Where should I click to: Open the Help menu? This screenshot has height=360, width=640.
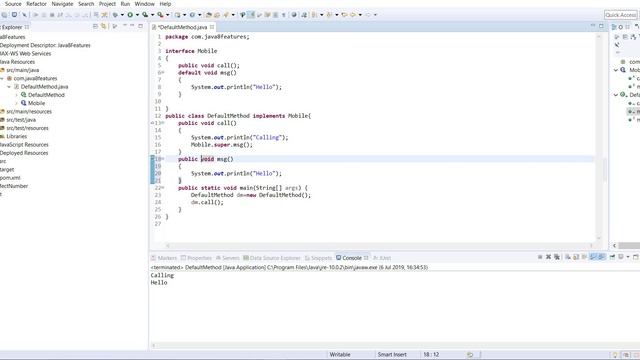(165, 4)
